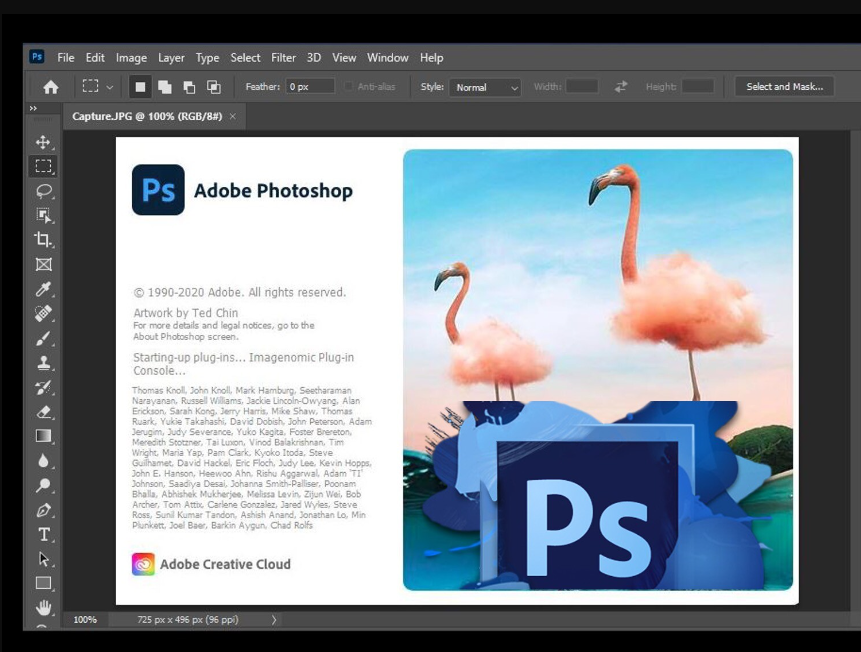Choose Add to Selection mode
The width and height of the screenshot is (861, 652).
(165, 87)
